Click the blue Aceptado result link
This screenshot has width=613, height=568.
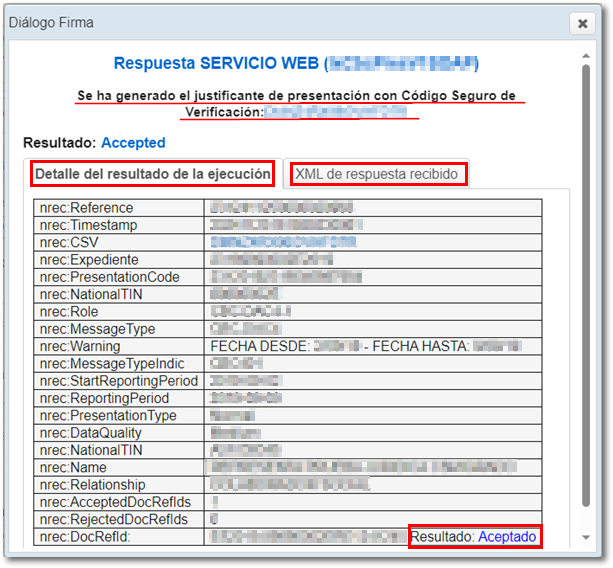tap(507, 537)
